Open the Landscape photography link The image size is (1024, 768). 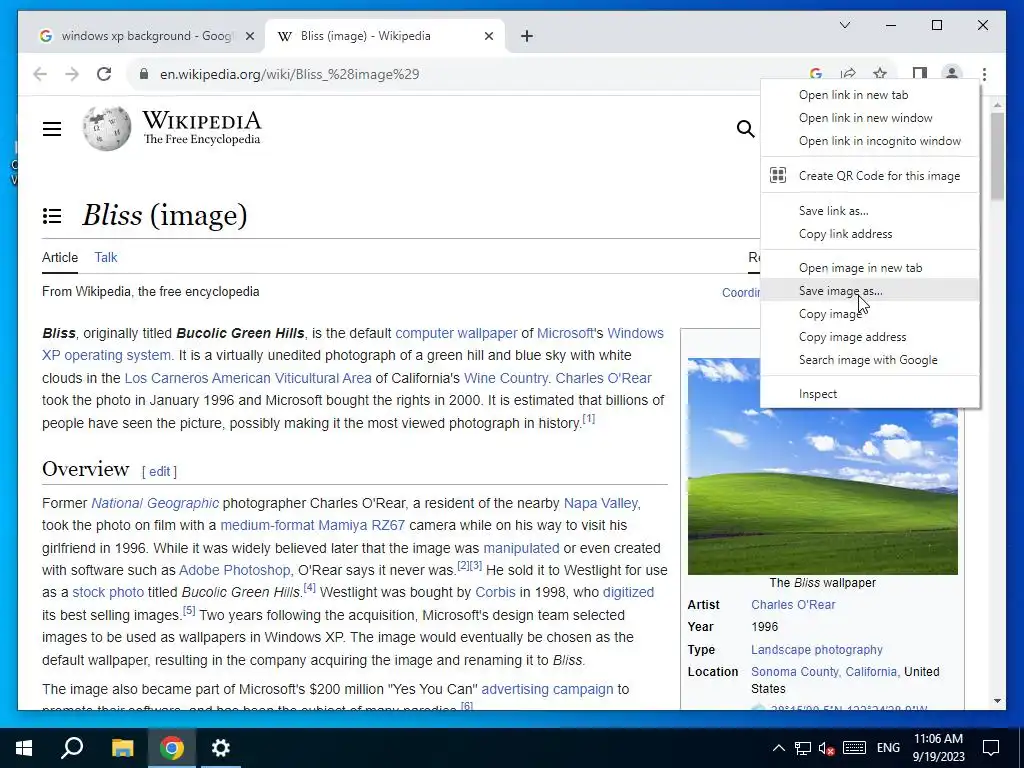coord(816,649)
